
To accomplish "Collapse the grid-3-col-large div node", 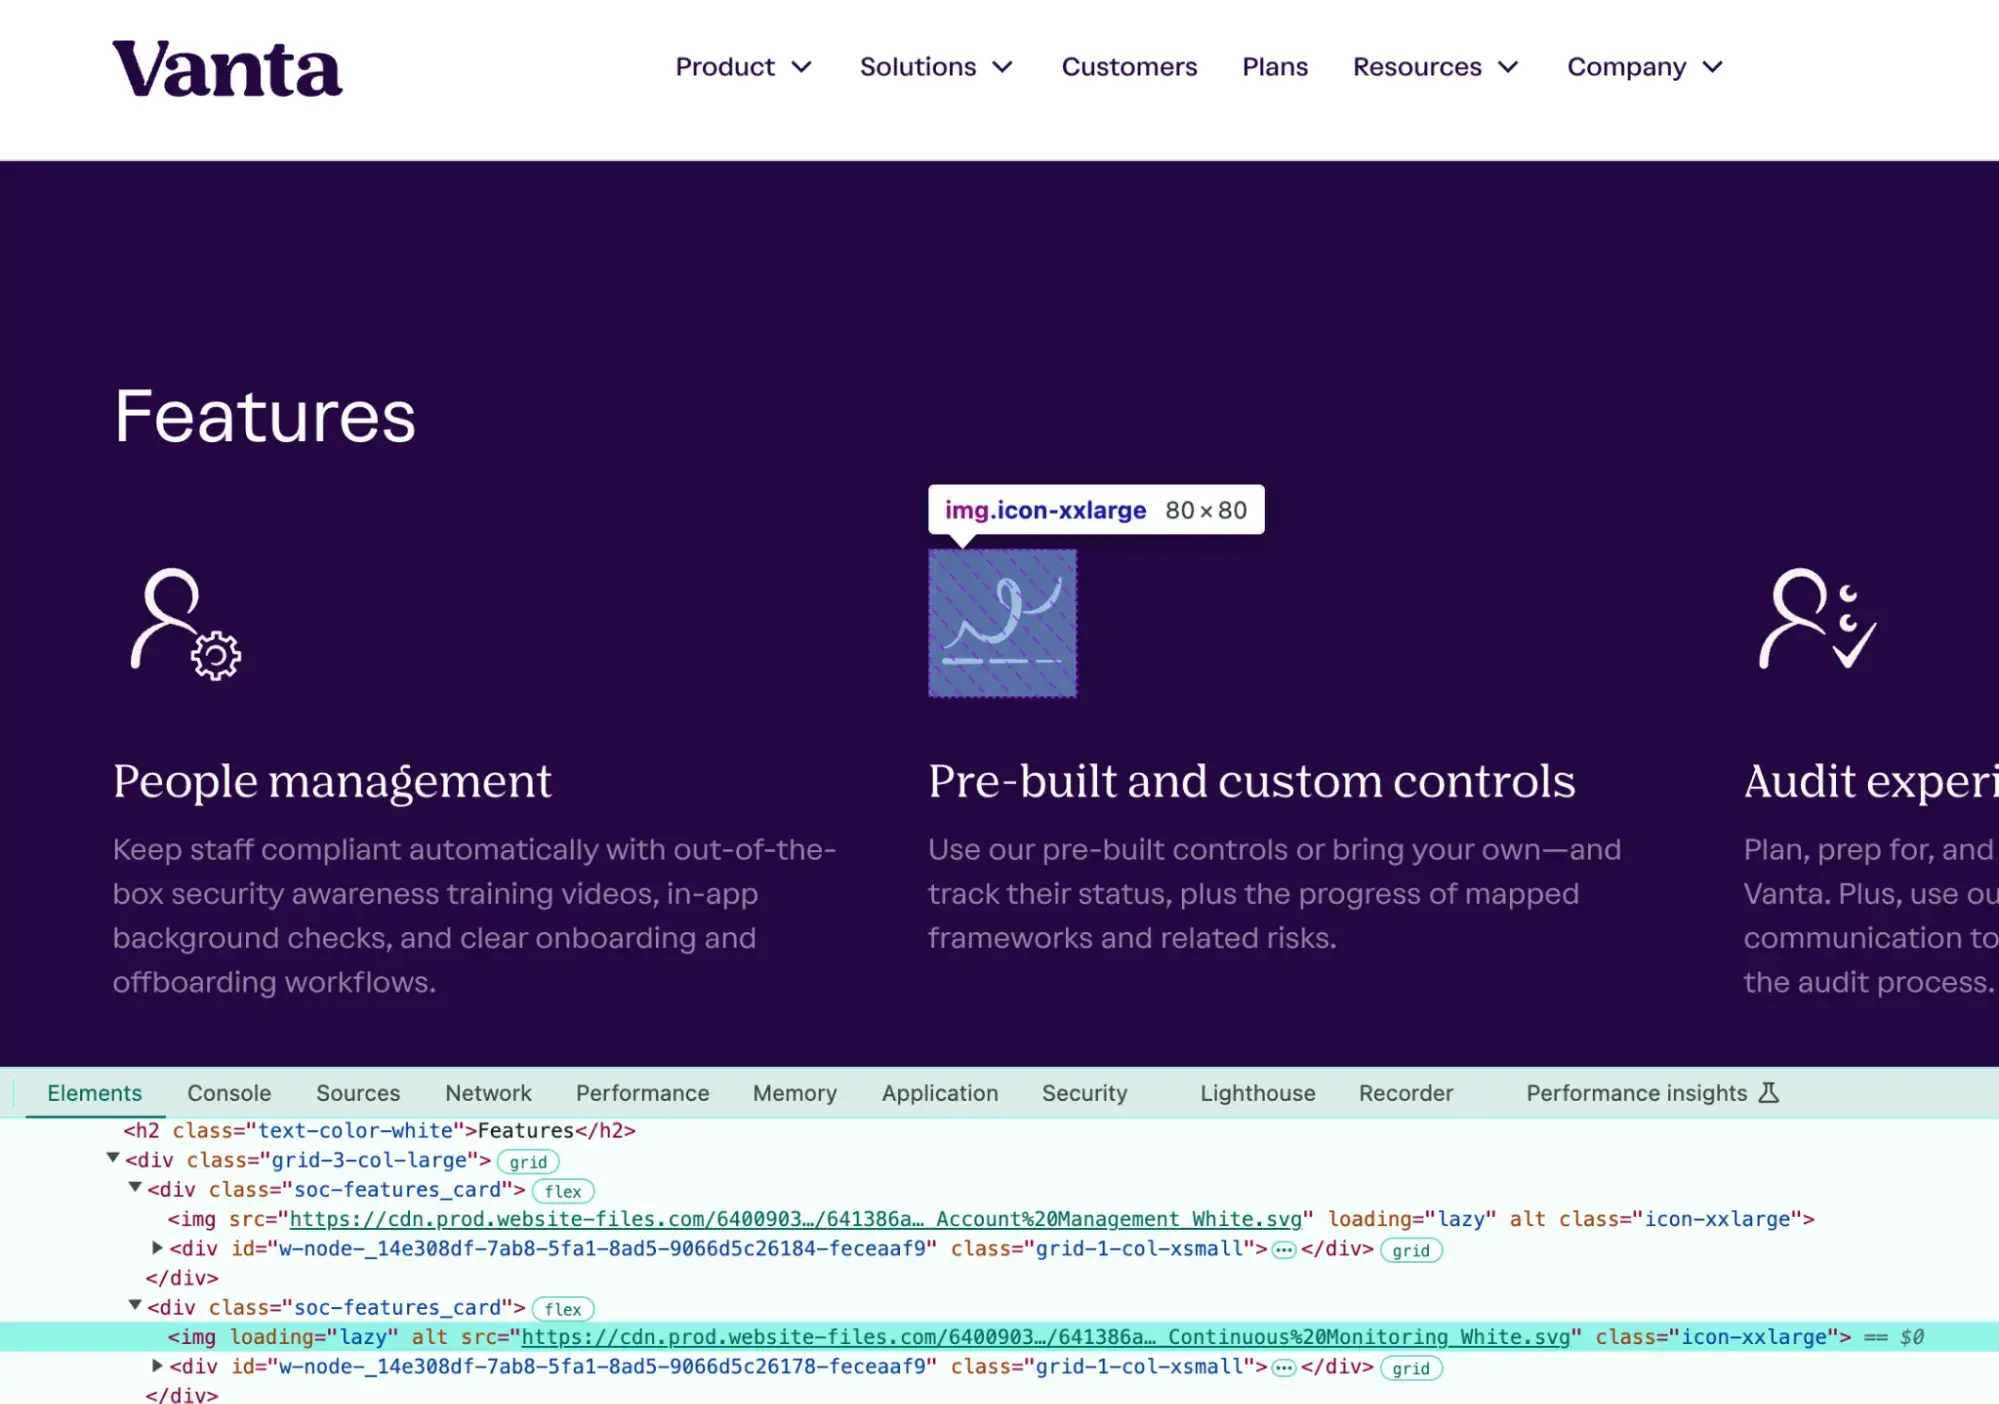I will 113,1159.
